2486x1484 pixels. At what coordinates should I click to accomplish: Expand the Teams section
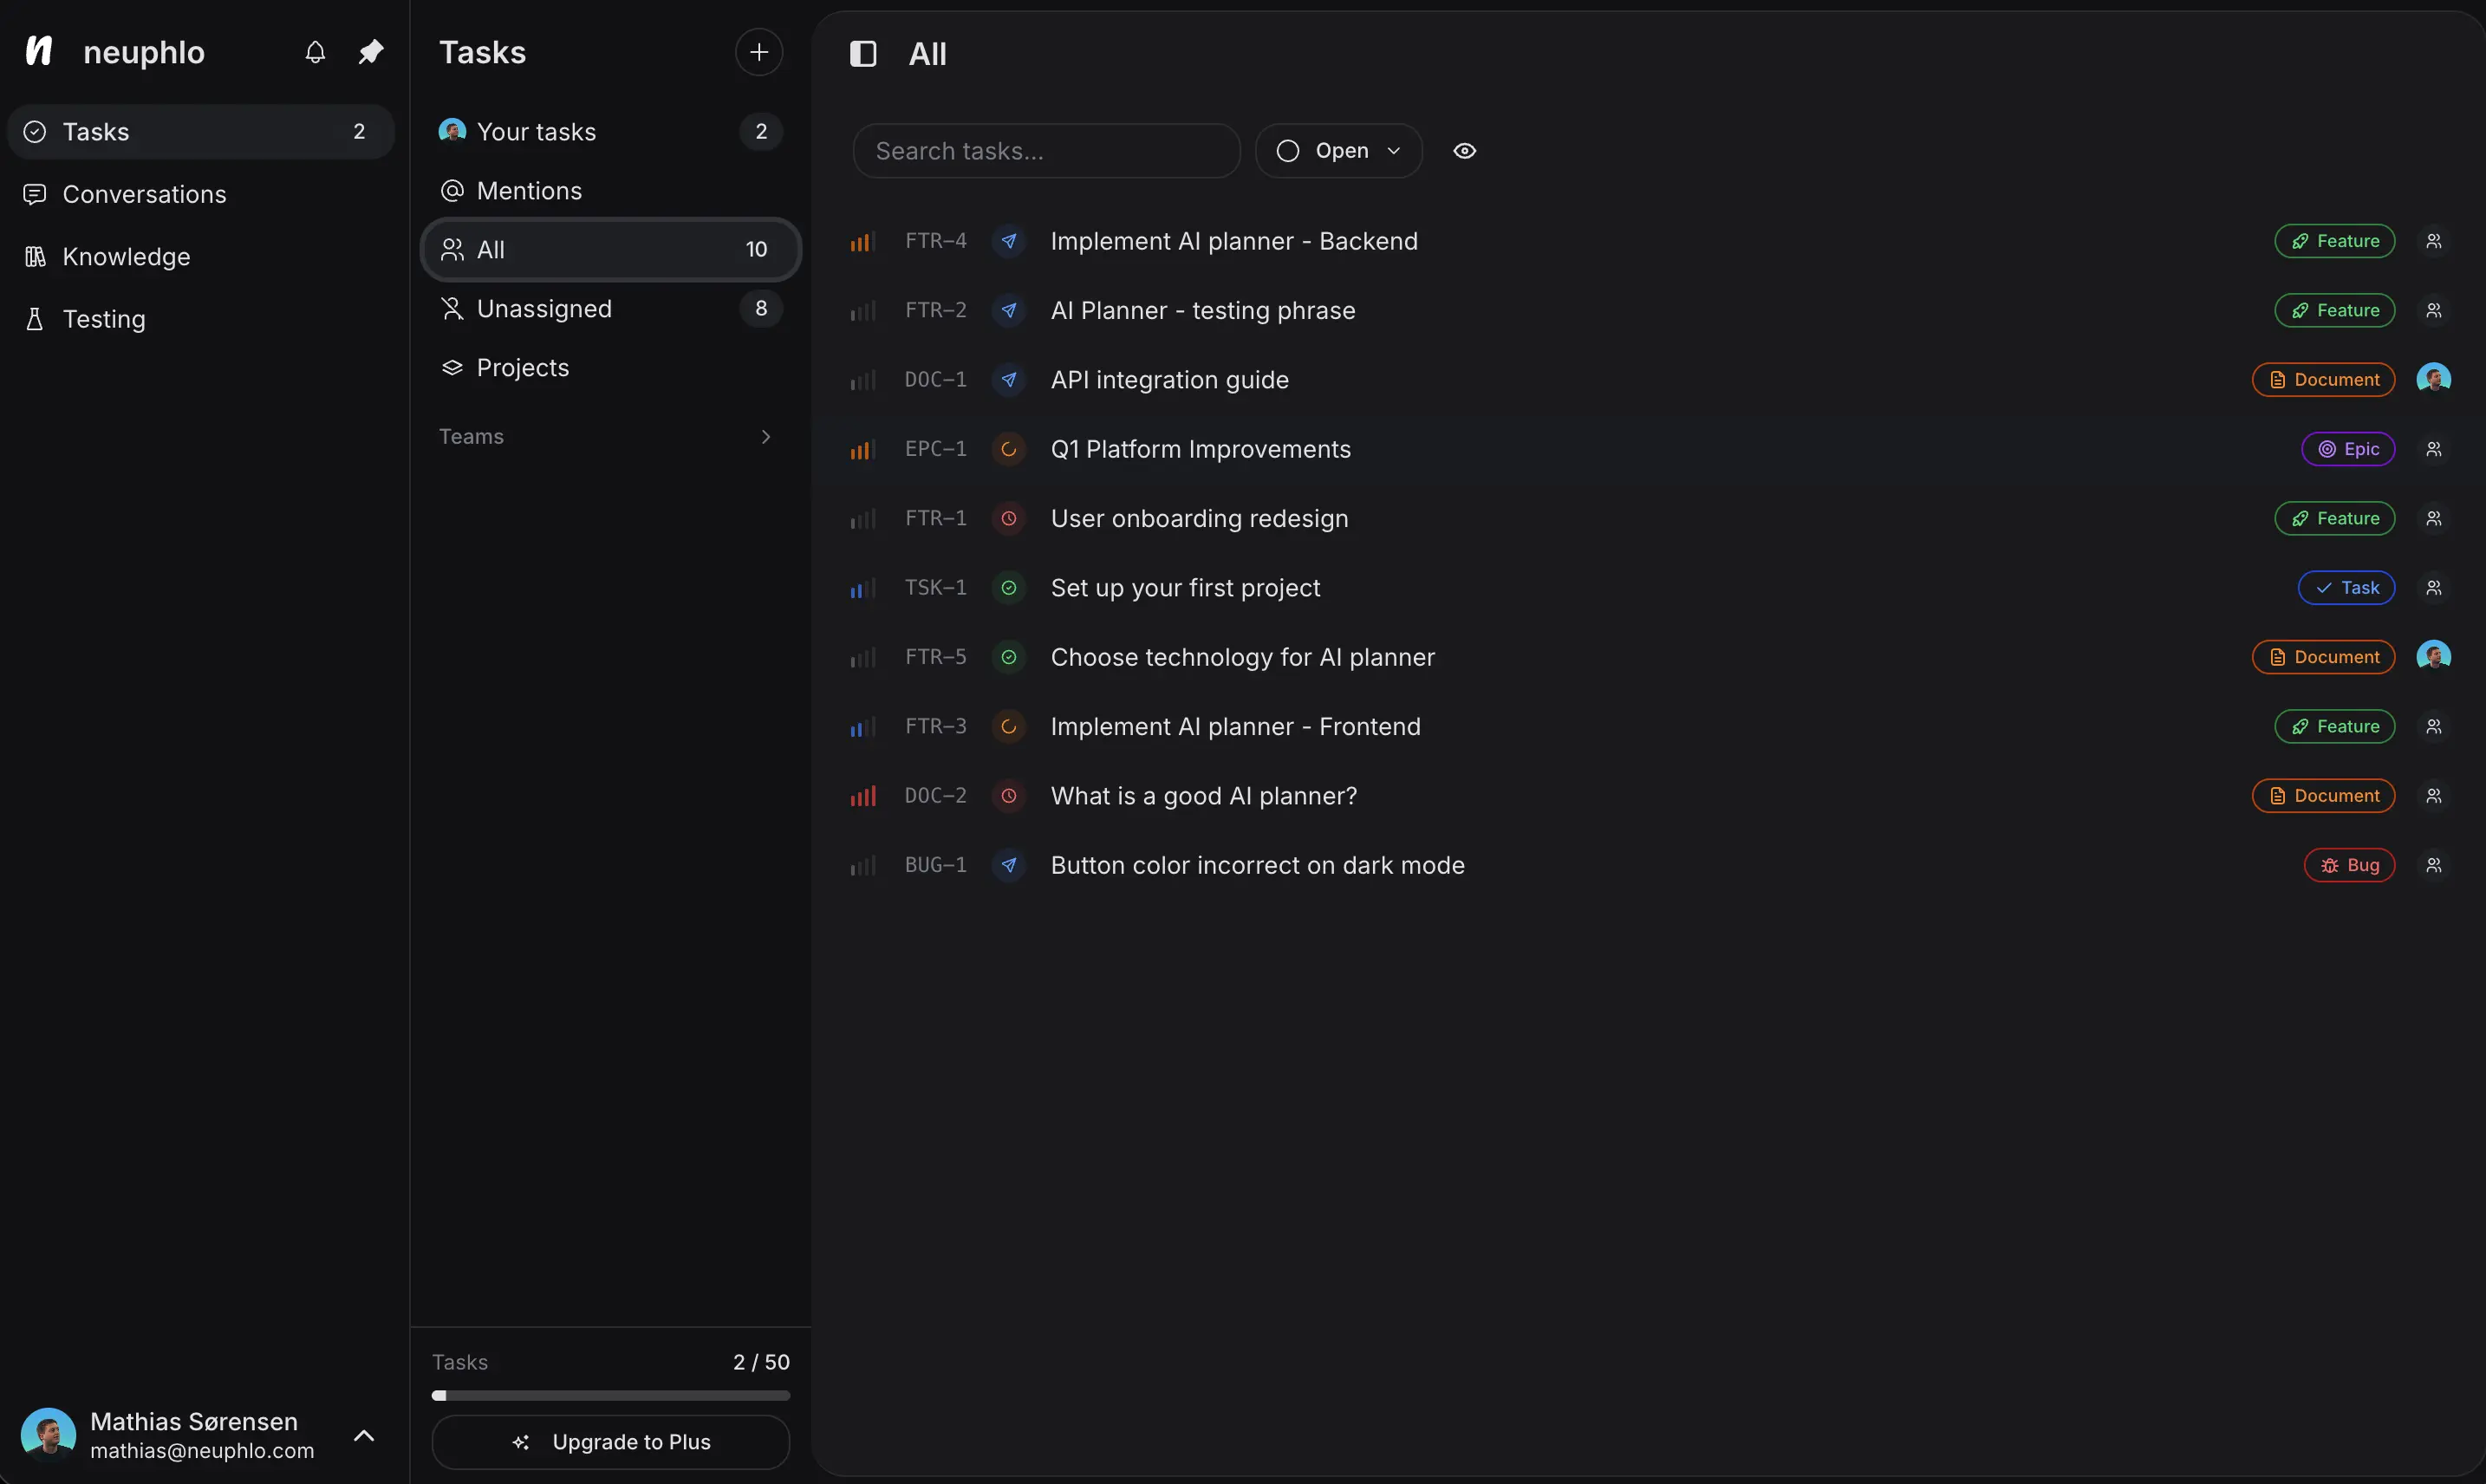click(x=766, y=437)
